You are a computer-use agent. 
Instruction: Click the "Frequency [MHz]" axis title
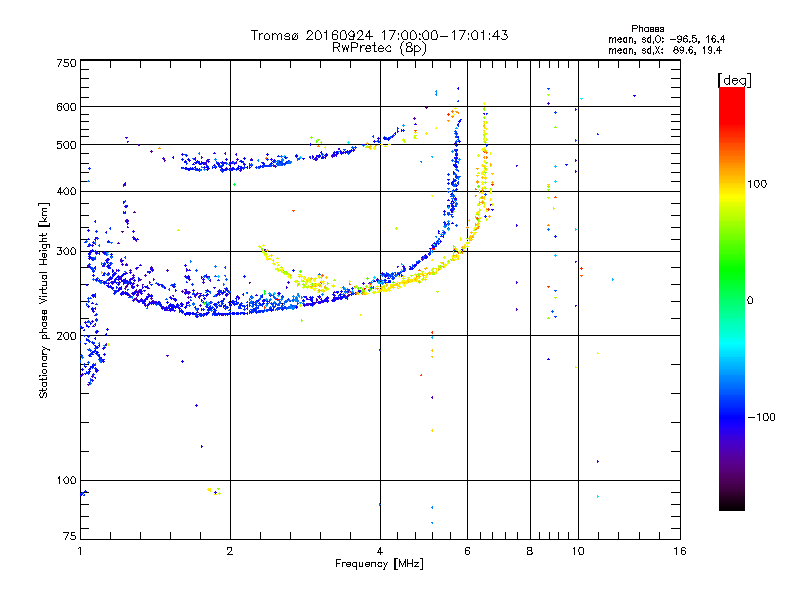(379, 564)
